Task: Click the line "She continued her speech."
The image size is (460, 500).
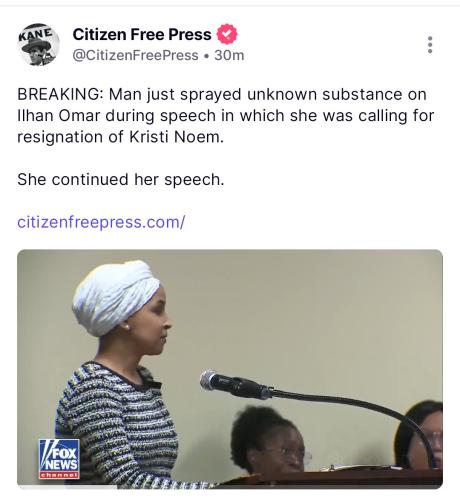Action: tap(121, 180)
